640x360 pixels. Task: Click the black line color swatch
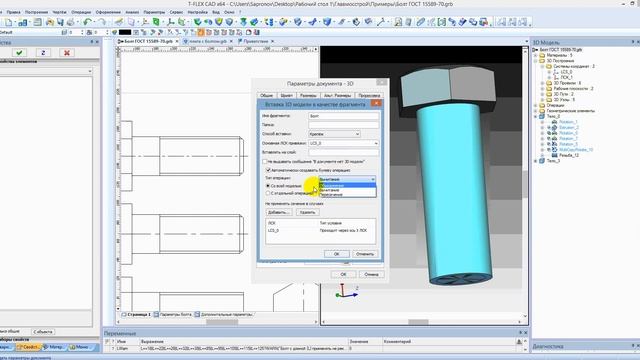click(x=125, y=32)
